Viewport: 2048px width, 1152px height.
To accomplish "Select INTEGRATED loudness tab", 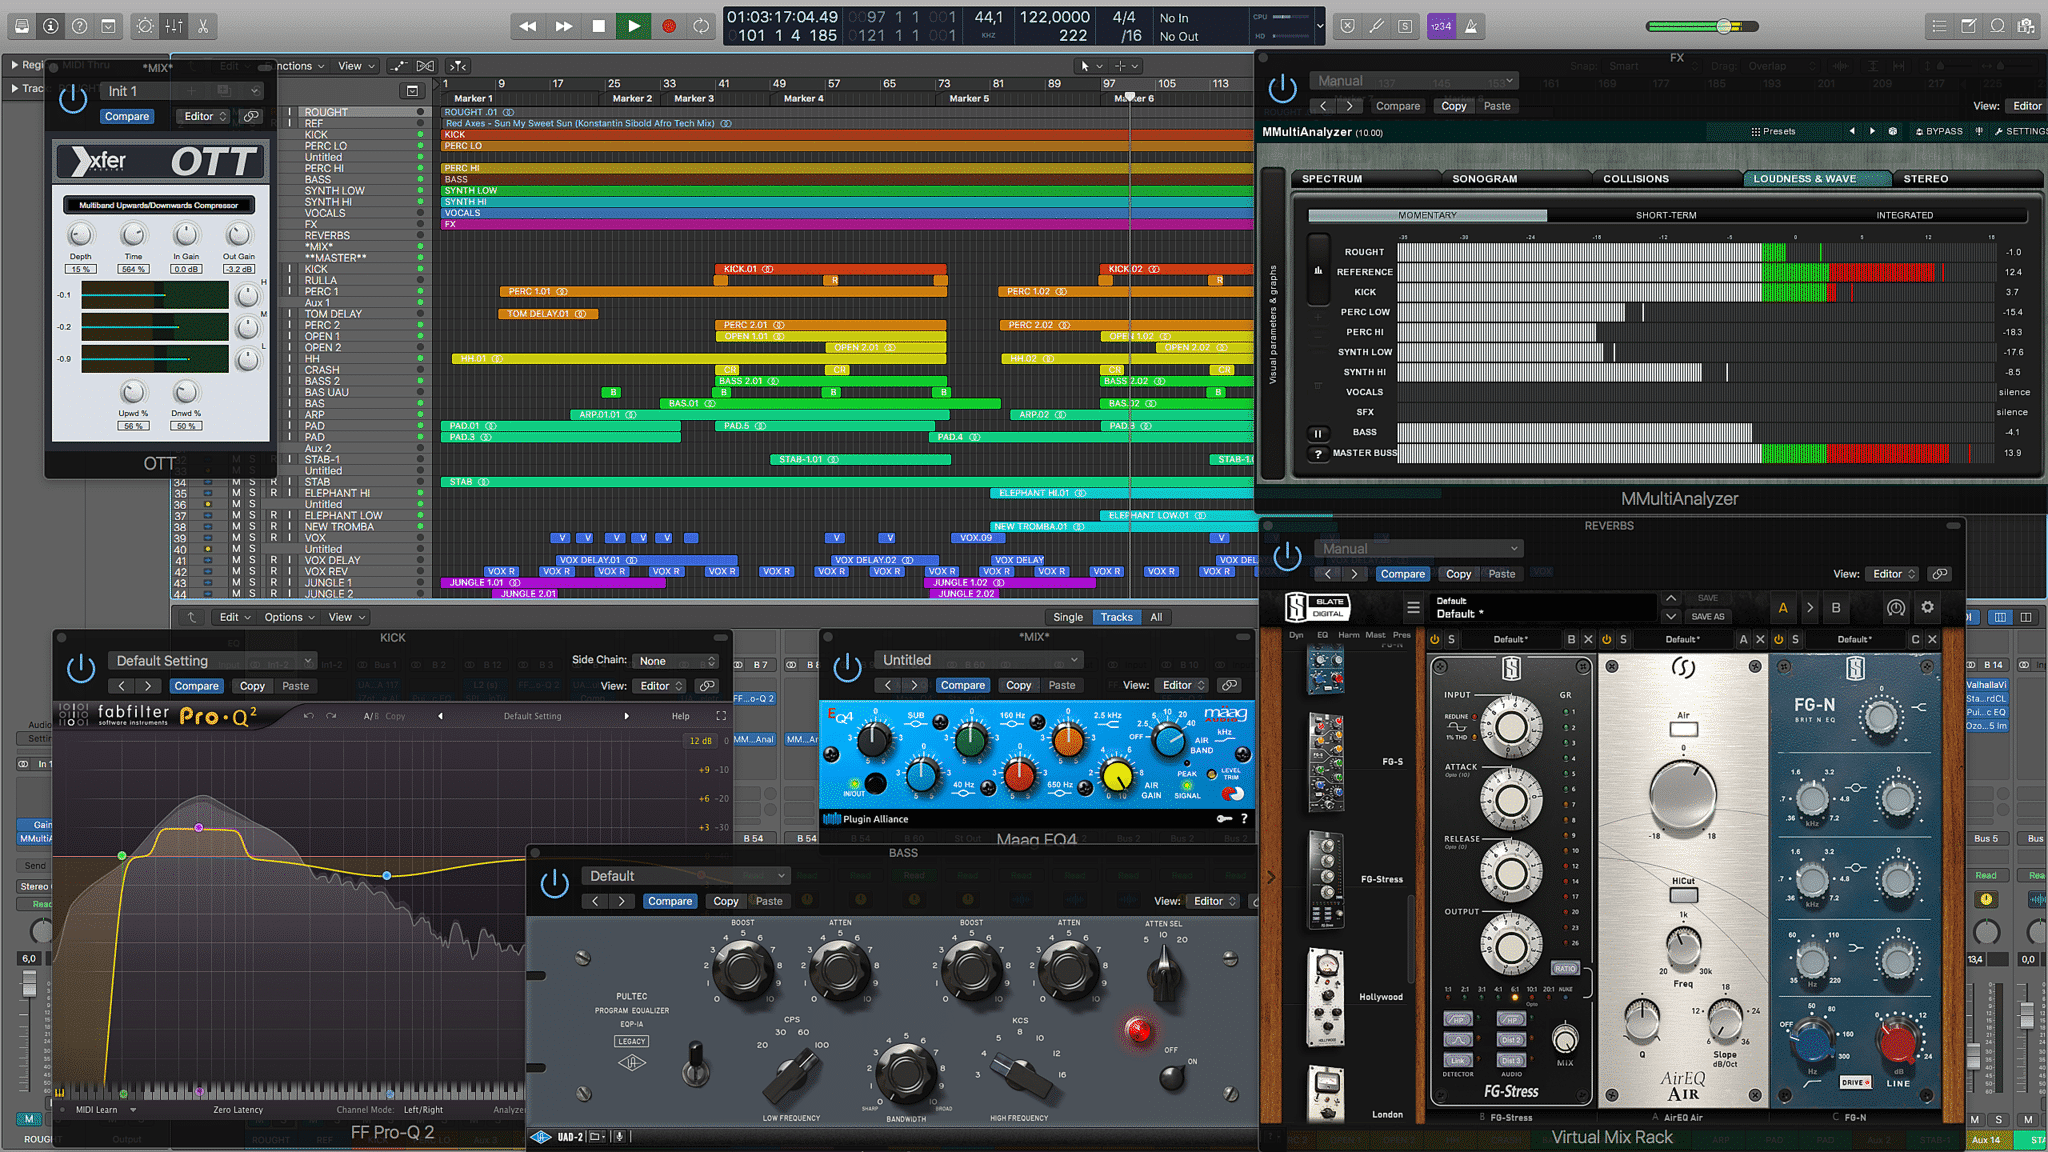I will 1904,215.
